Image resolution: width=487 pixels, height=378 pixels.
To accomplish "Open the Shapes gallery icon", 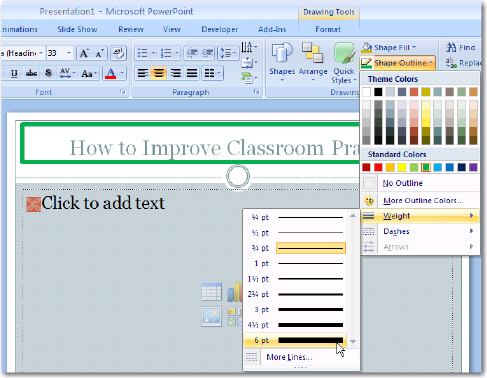I will 282,53.
